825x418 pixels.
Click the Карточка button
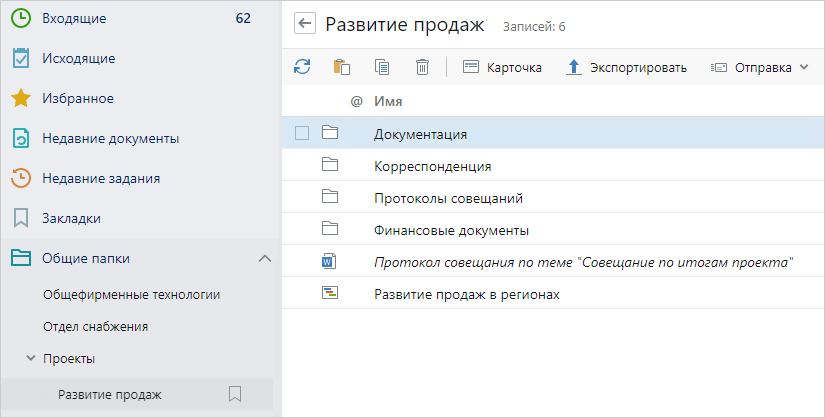[x=502, y=67]
